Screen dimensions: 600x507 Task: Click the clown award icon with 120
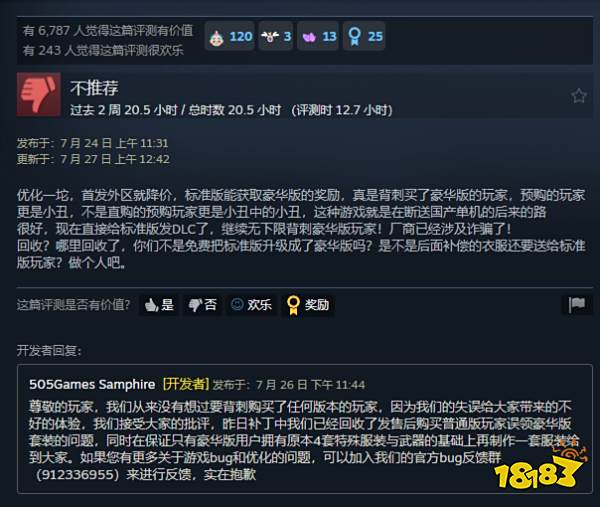(x=230, y=36)
